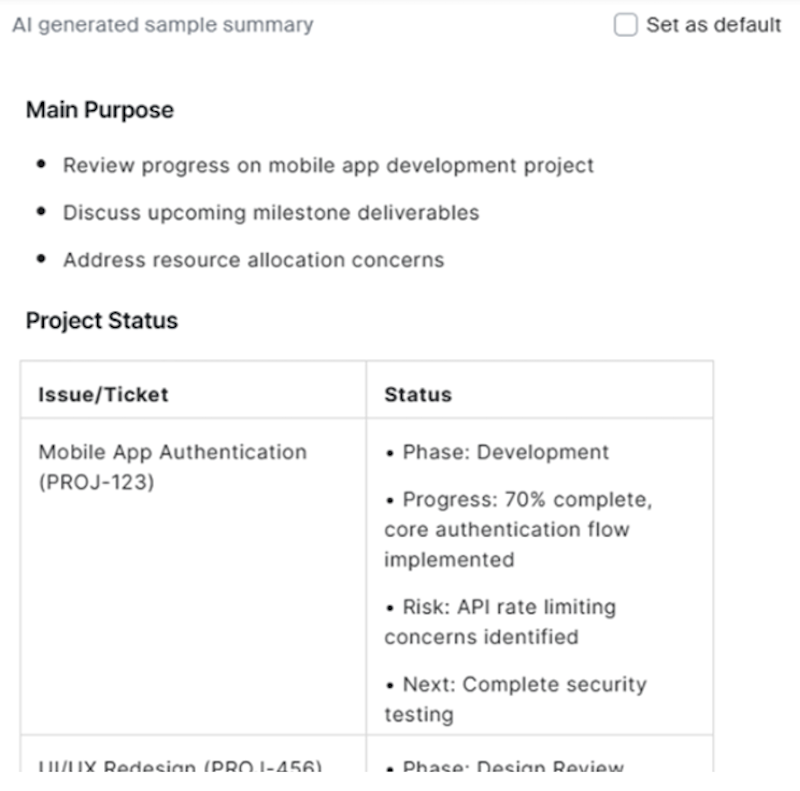The height and width of the screenshot is (791, 800).
Task: Click the Set as default label text
Action: click(710, 24)
